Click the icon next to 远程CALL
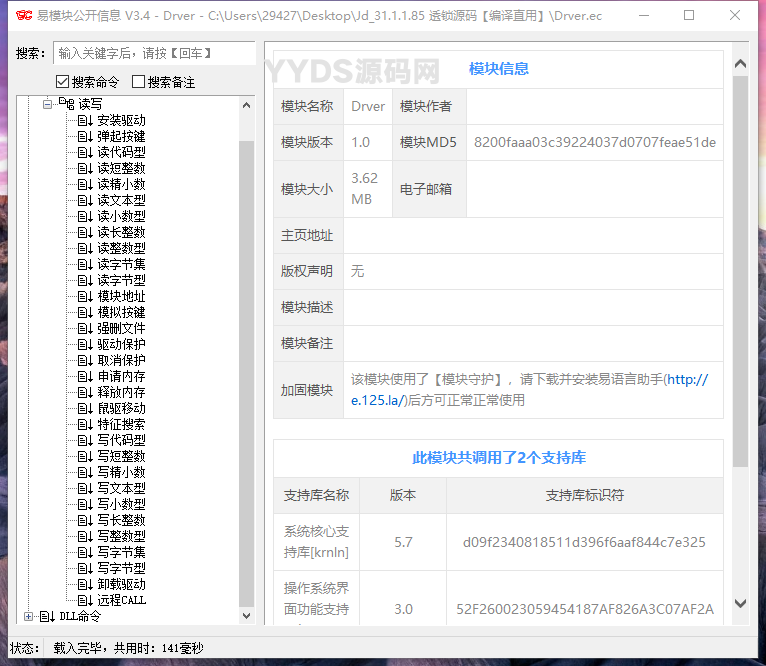The height and width of the screenshot is (666, 766). 85,600
